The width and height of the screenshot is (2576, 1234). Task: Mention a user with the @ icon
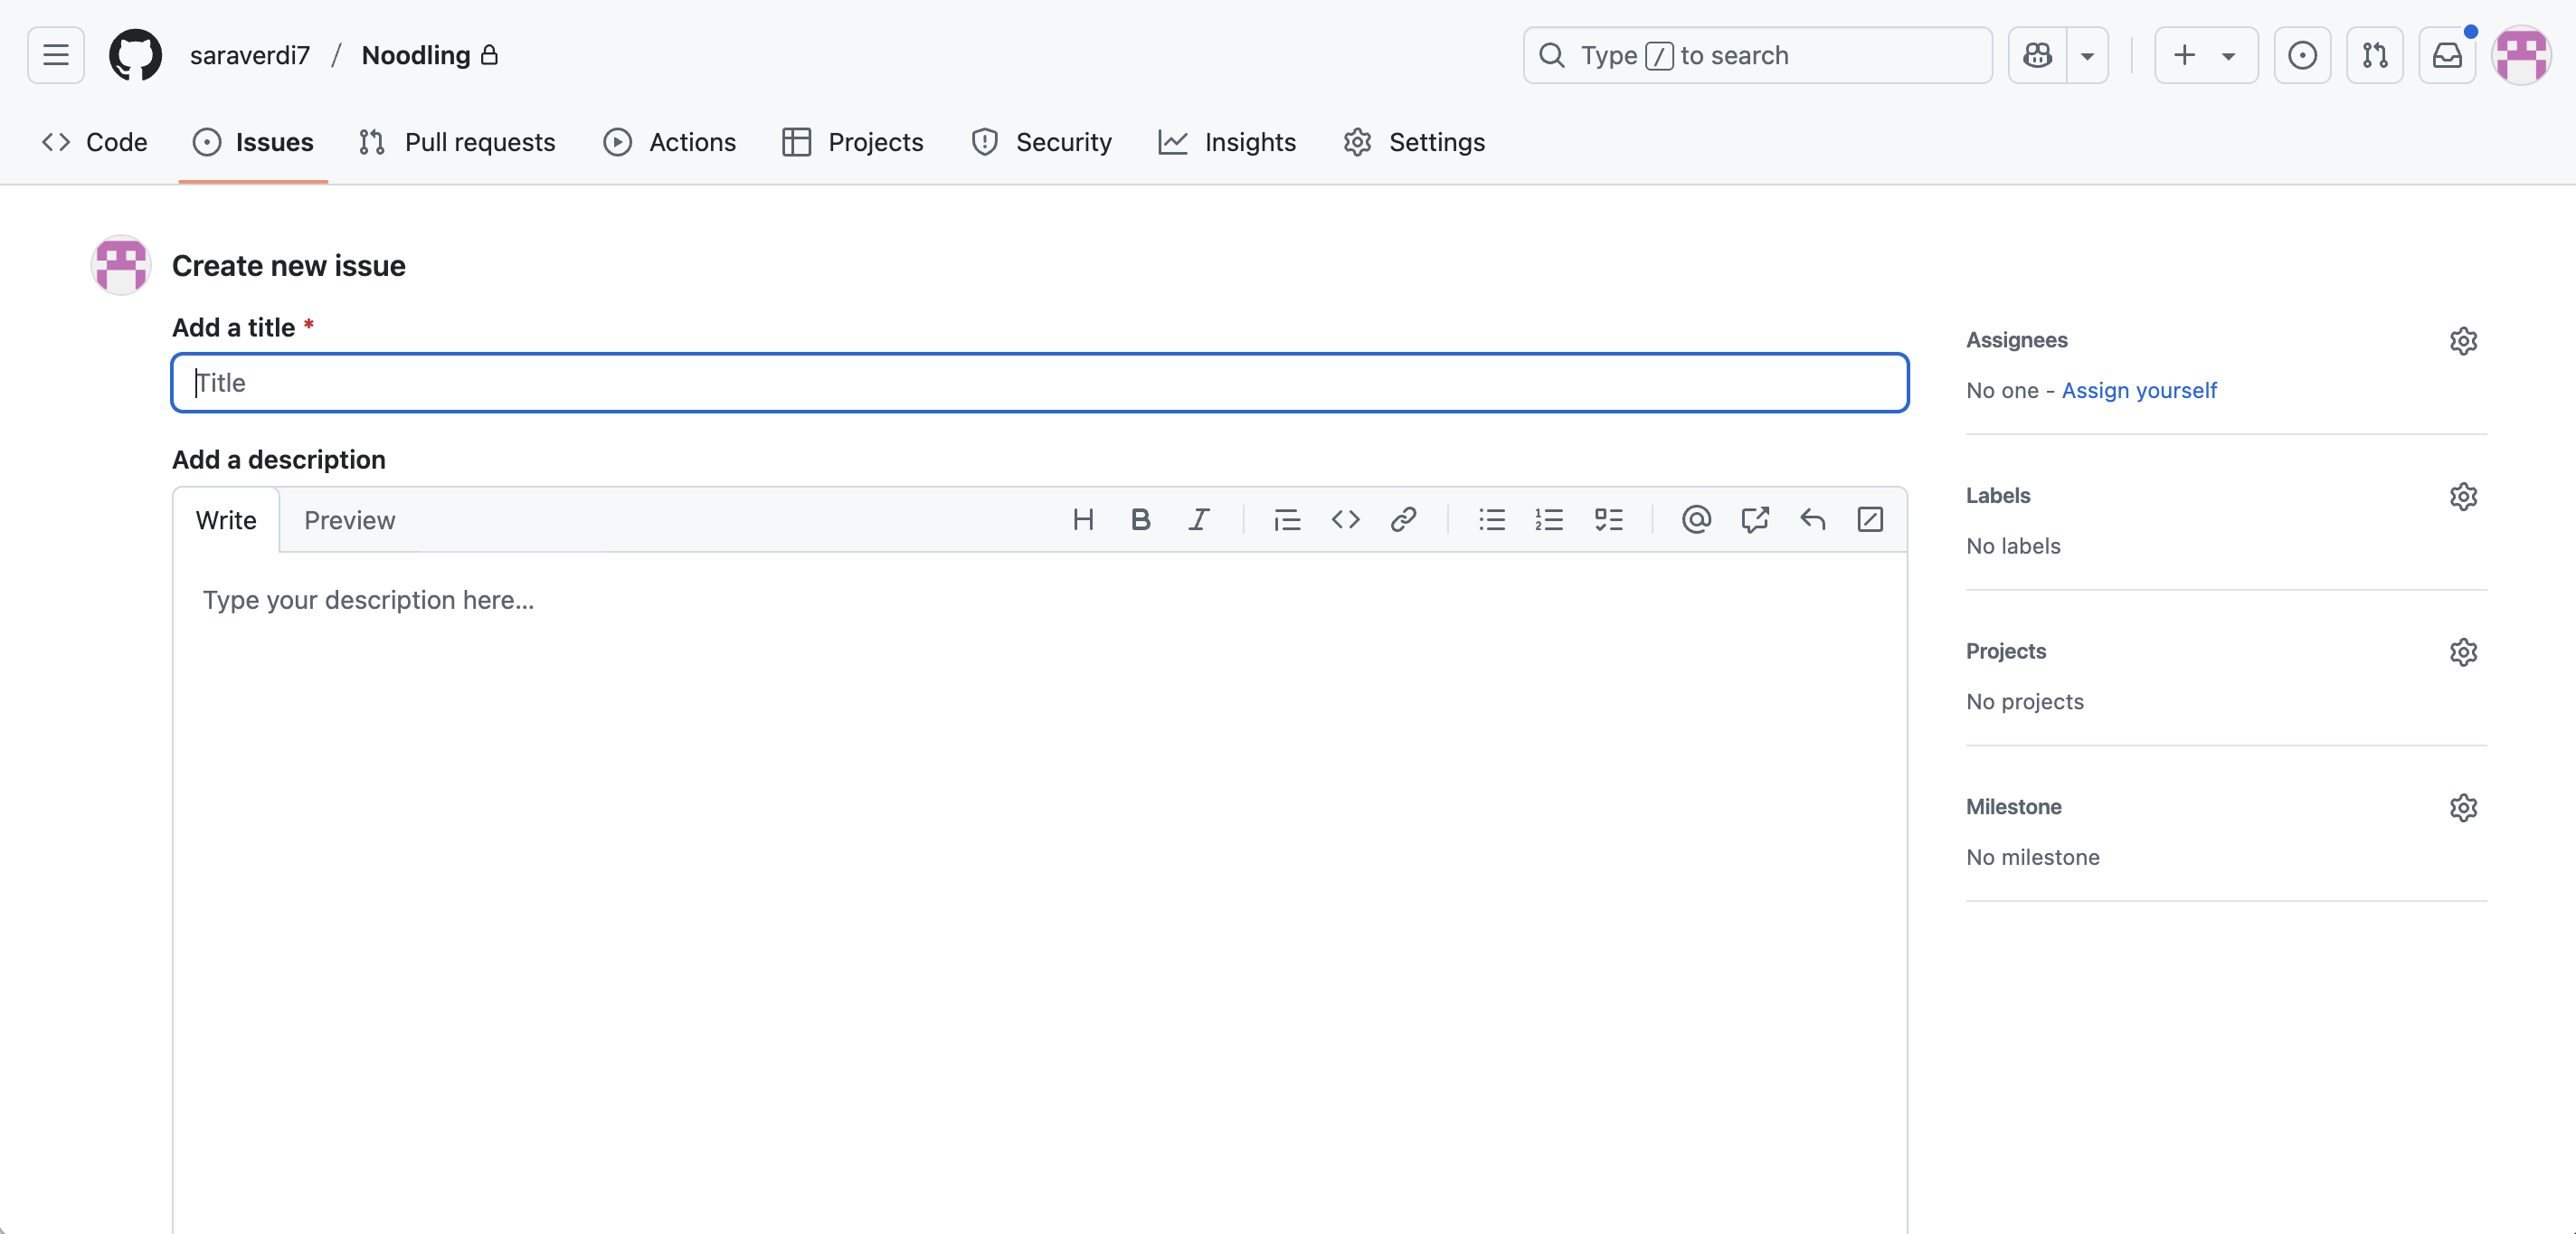(1695, 519)
